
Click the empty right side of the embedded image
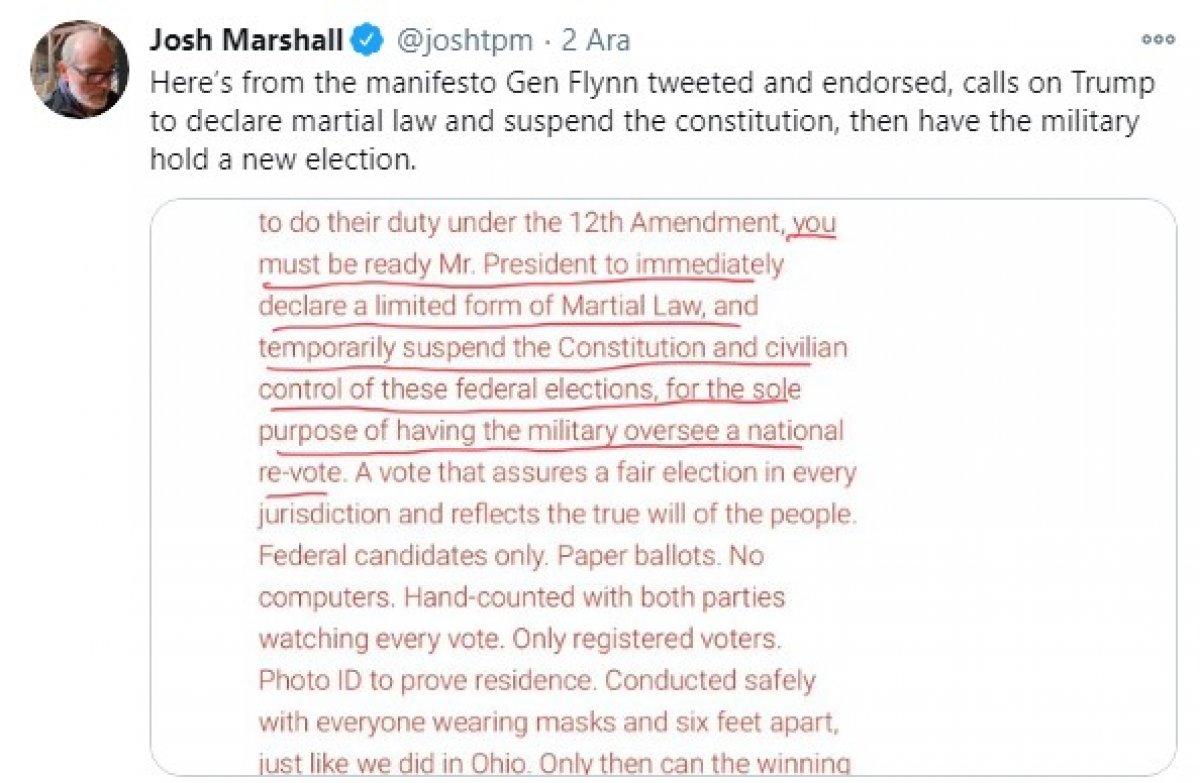[x=1010, y=480]
